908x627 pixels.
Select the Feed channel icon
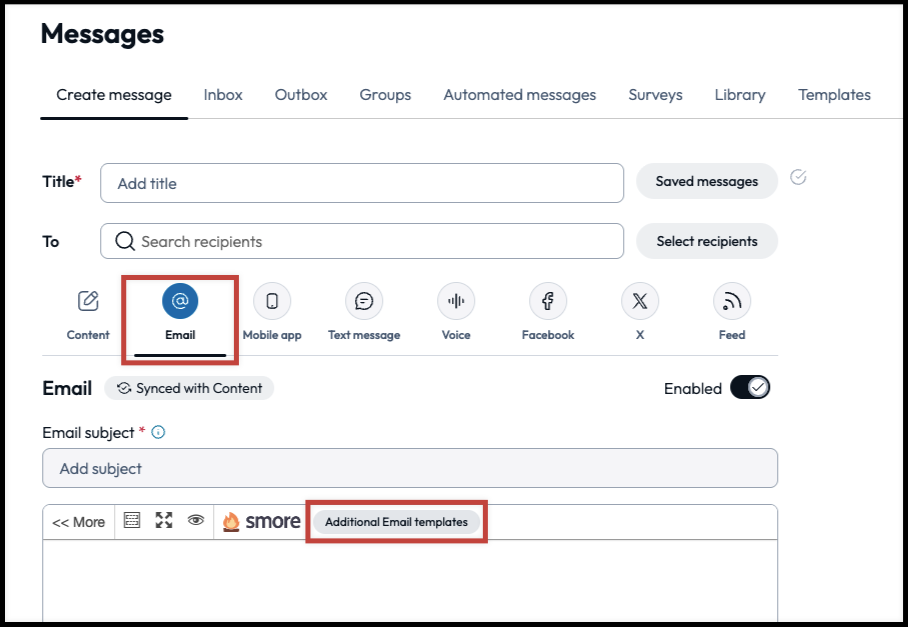tap(731, 300)
